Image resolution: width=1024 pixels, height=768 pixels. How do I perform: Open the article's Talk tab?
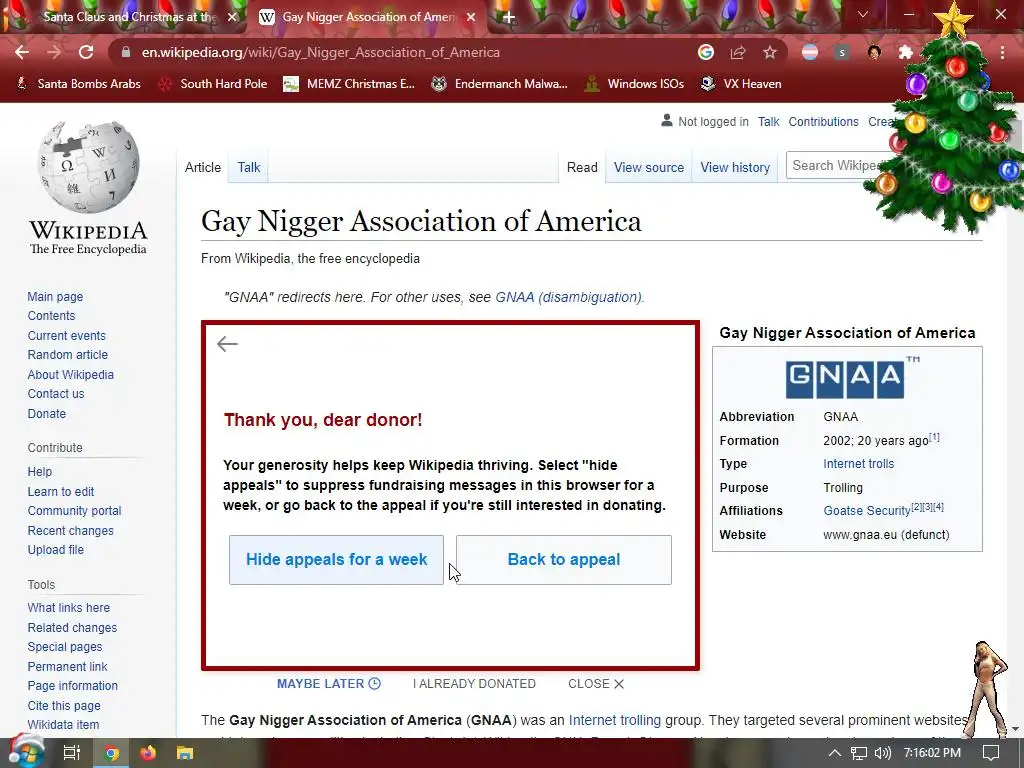pyautogui.click(x=249, y=167)
